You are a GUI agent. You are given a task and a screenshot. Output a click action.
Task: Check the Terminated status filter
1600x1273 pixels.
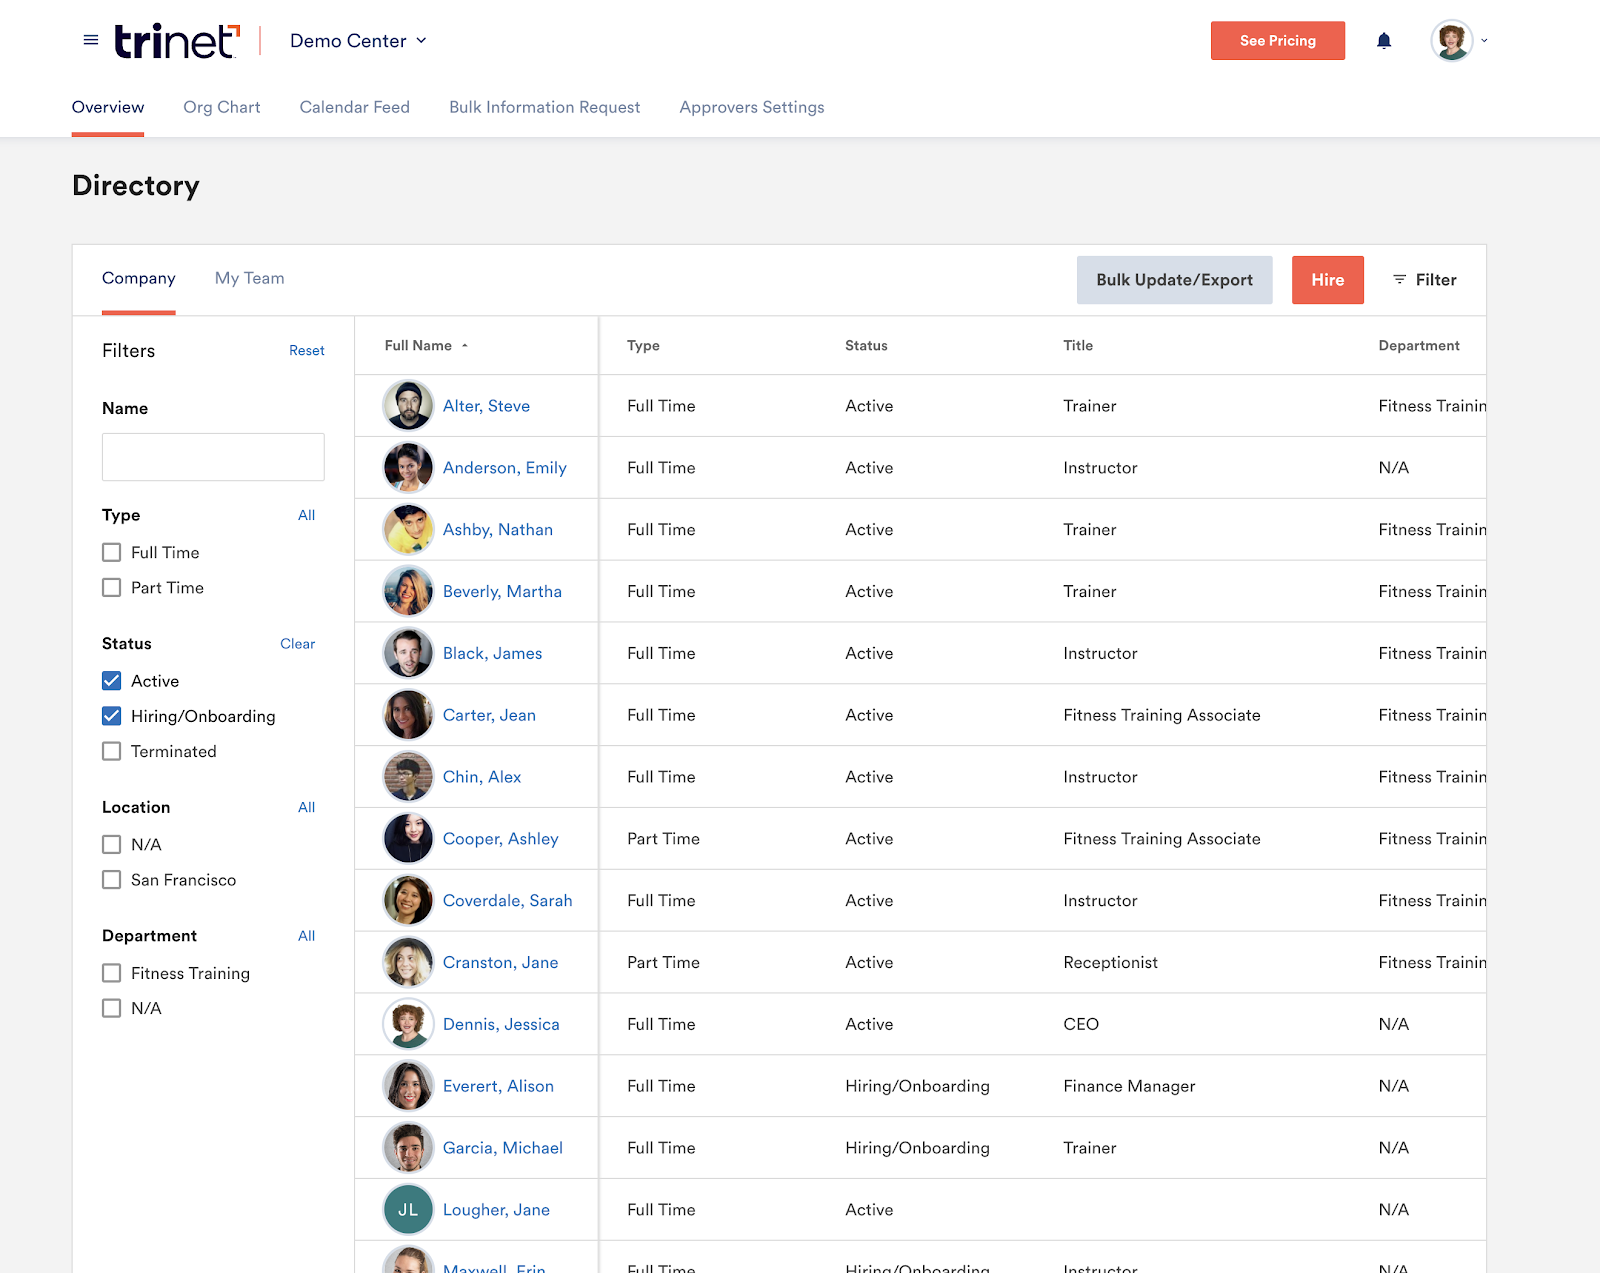112,751
